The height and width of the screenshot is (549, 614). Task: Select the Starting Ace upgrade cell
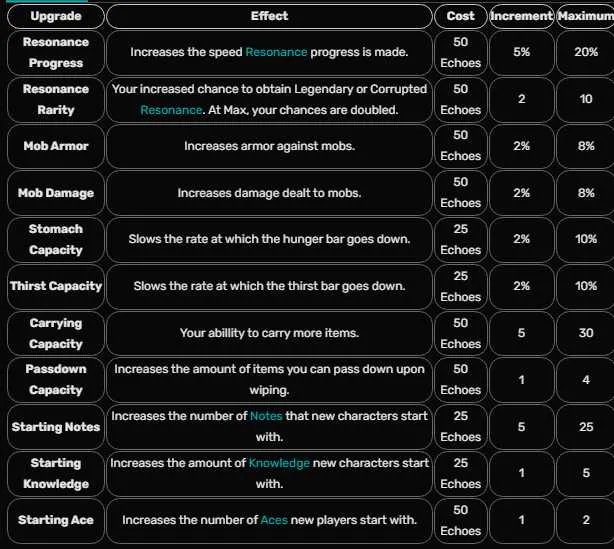pos(56,520)
